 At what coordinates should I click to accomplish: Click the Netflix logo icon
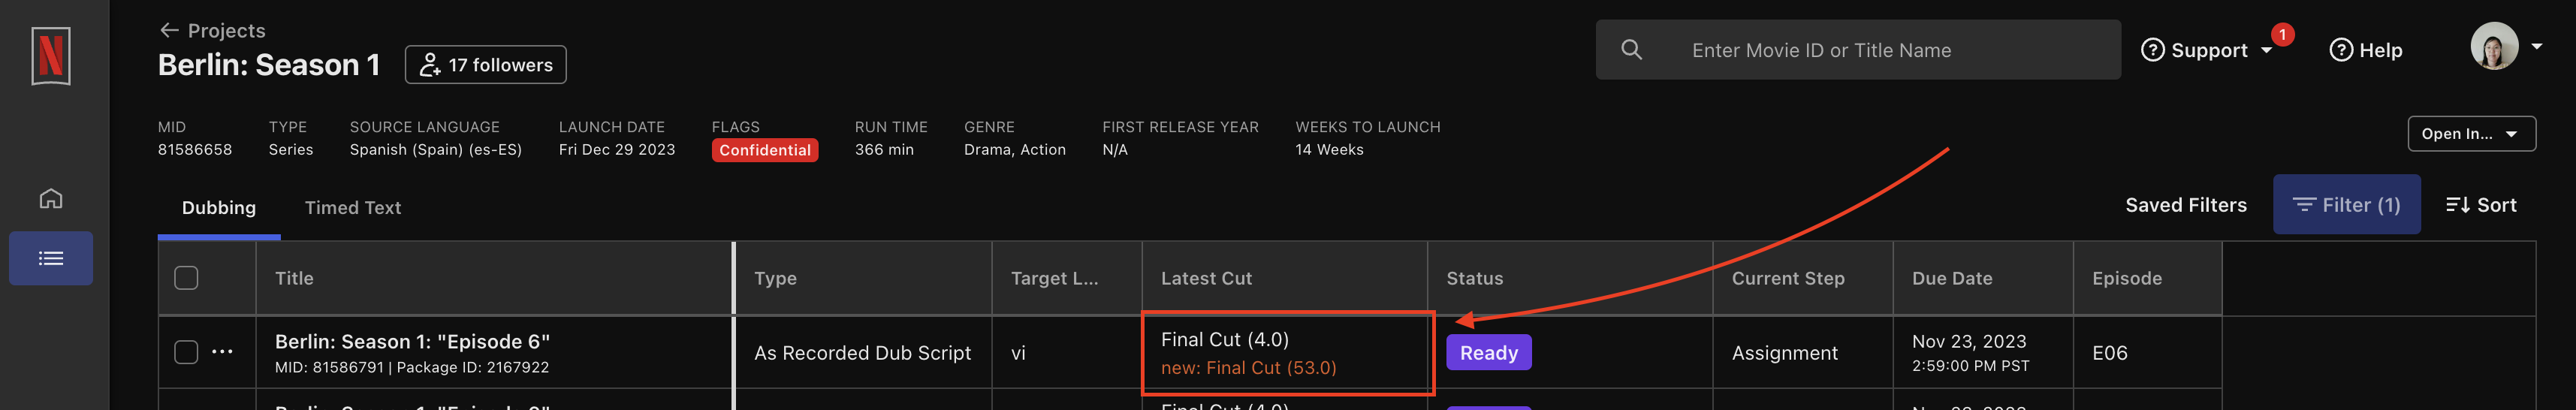(51, 55)
